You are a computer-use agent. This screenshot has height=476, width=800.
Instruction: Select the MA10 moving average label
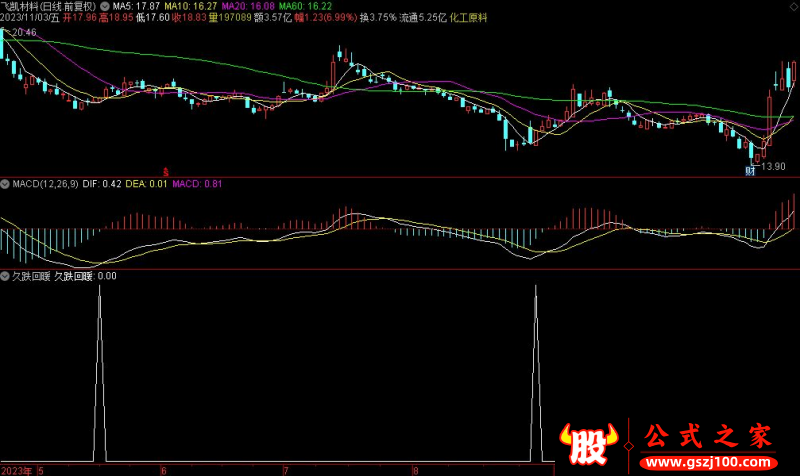tap(190, 7)
